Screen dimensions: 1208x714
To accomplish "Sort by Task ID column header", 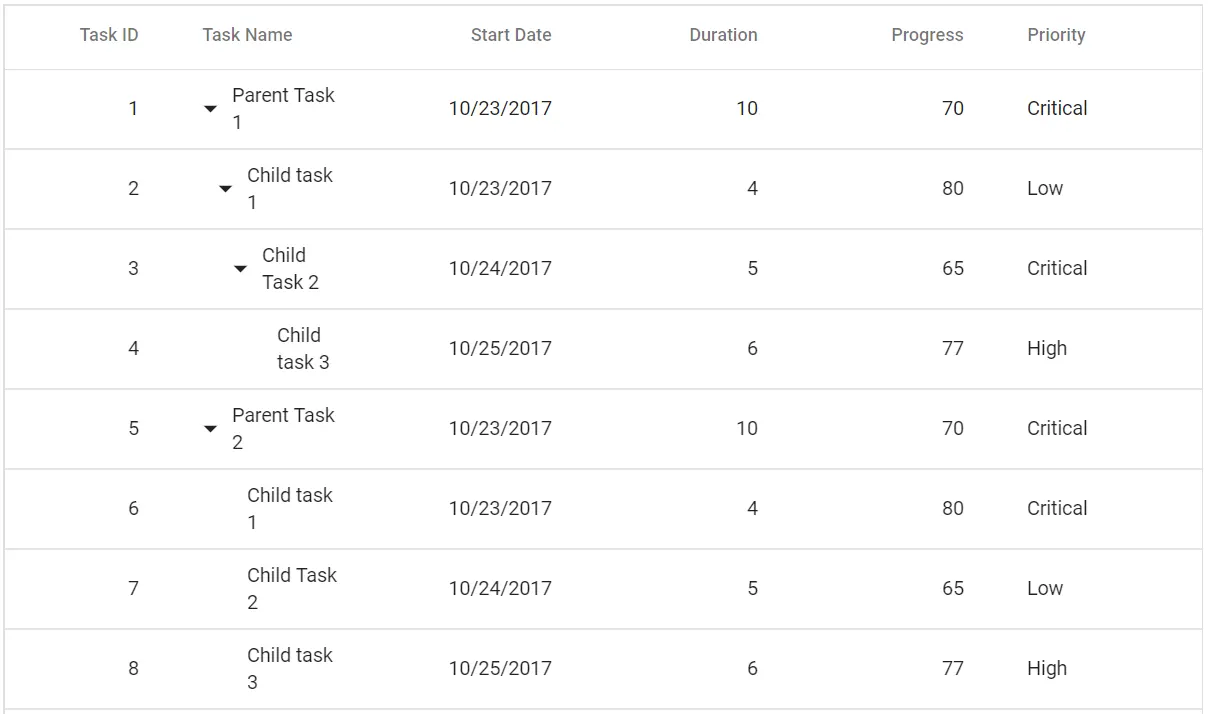I will 109,35.
